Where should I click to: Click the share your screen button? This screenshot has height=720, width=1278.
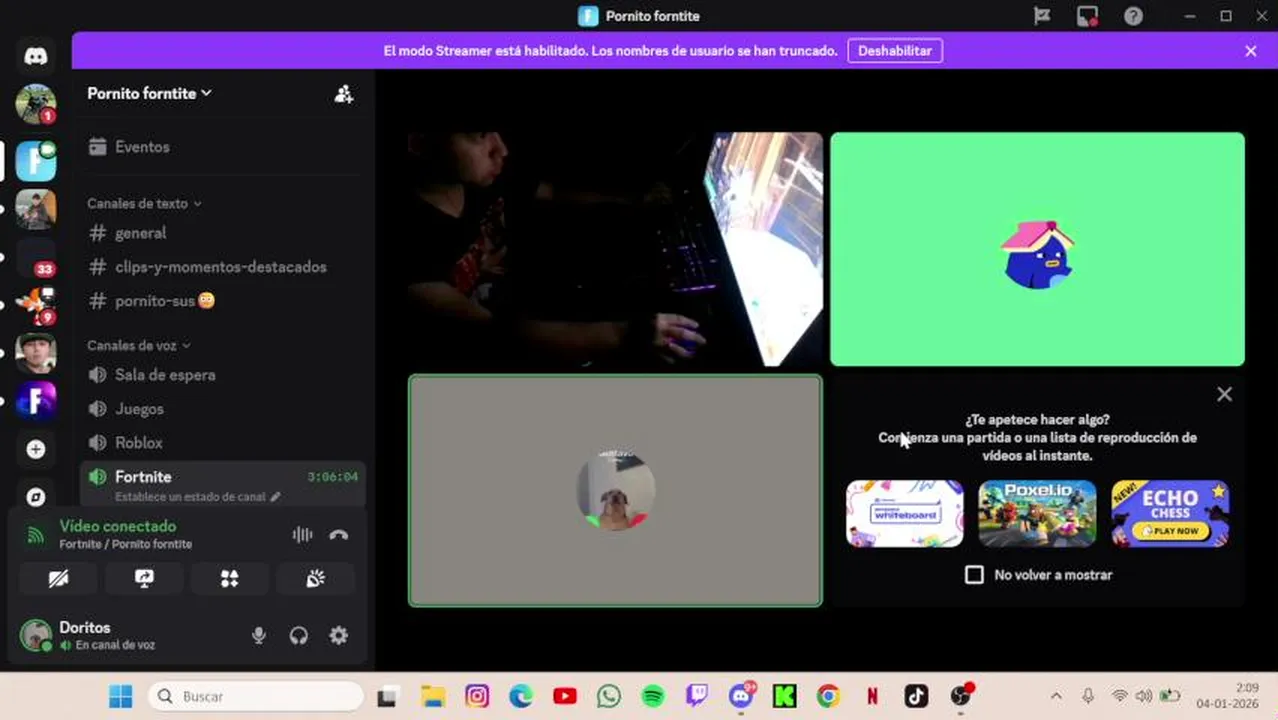click(x=144, y=579)
